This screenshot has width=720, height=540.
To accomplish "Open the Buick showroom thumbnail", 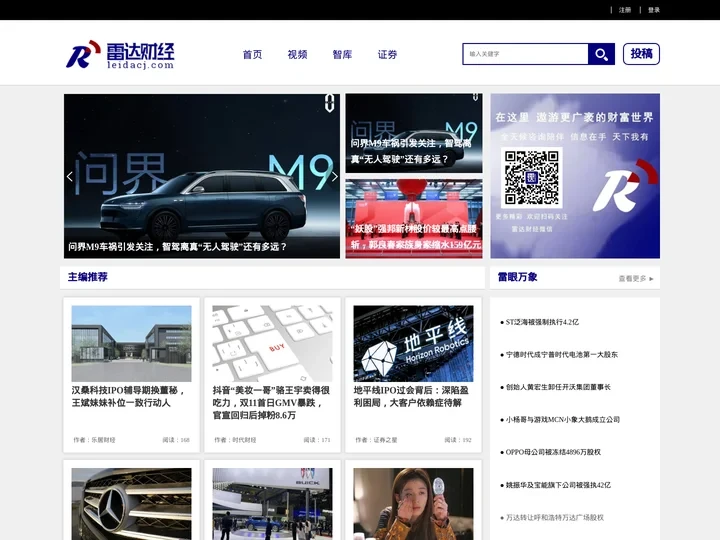I will (272, 504).
